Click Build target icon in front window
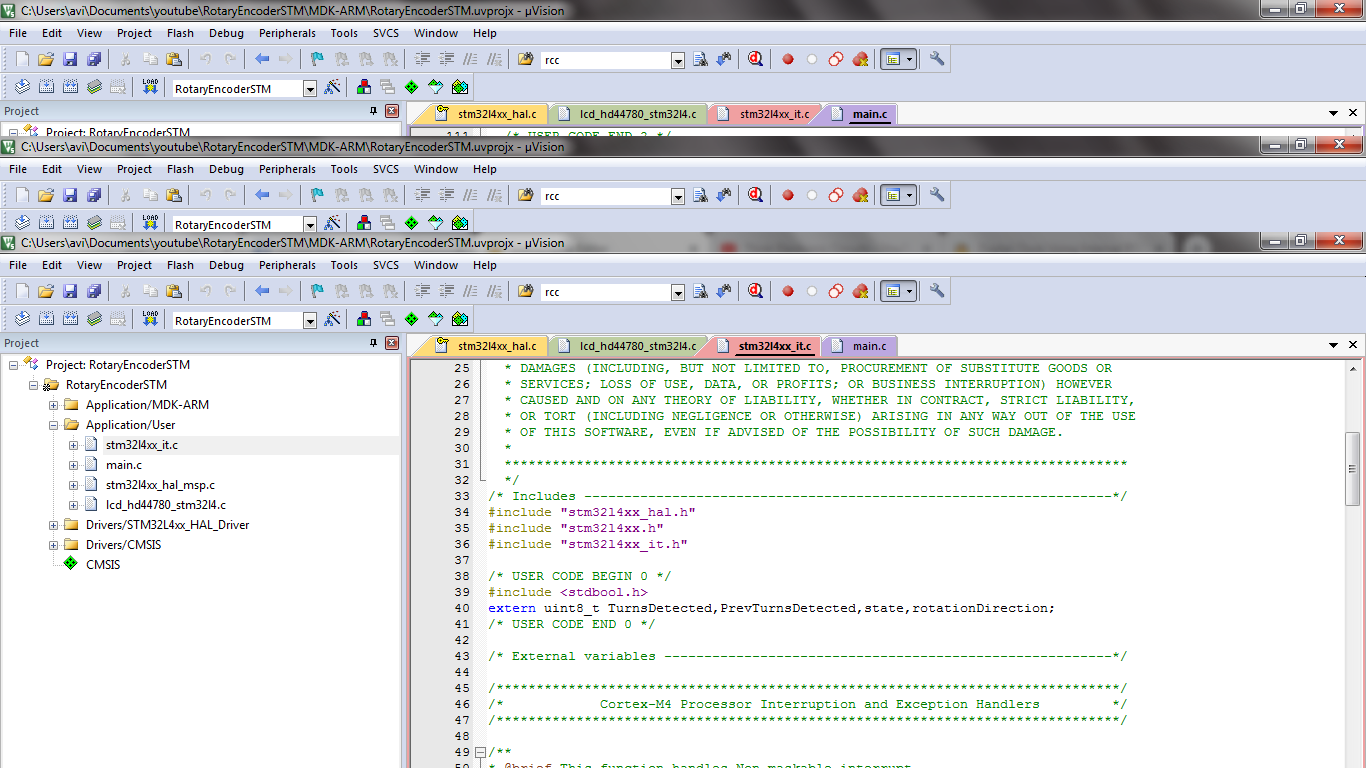 pos(45,320)
